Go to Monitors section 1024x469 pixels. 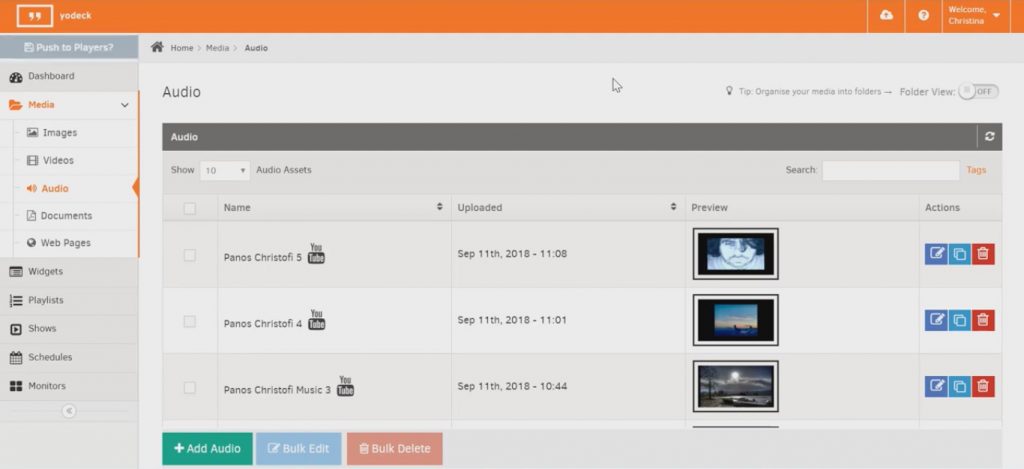tap(69, 386)
